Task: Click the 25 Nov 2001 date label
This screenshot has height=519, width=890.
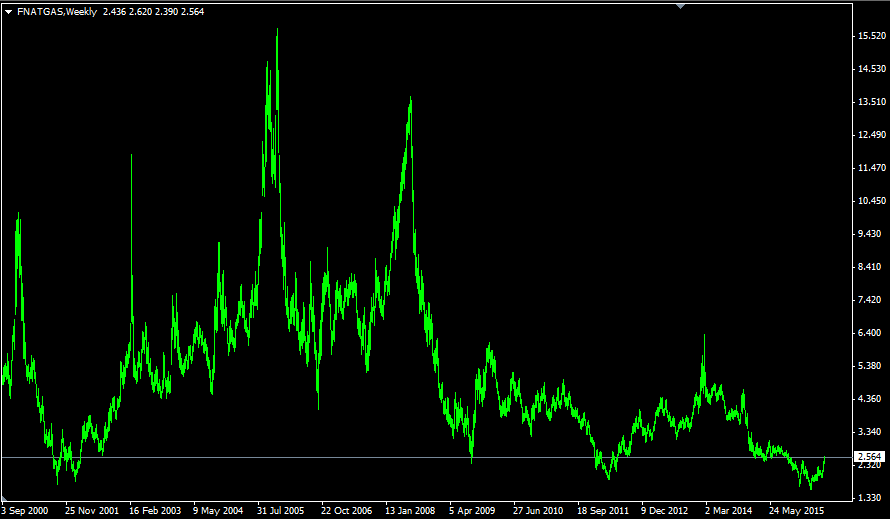Action: coord(92,510)
